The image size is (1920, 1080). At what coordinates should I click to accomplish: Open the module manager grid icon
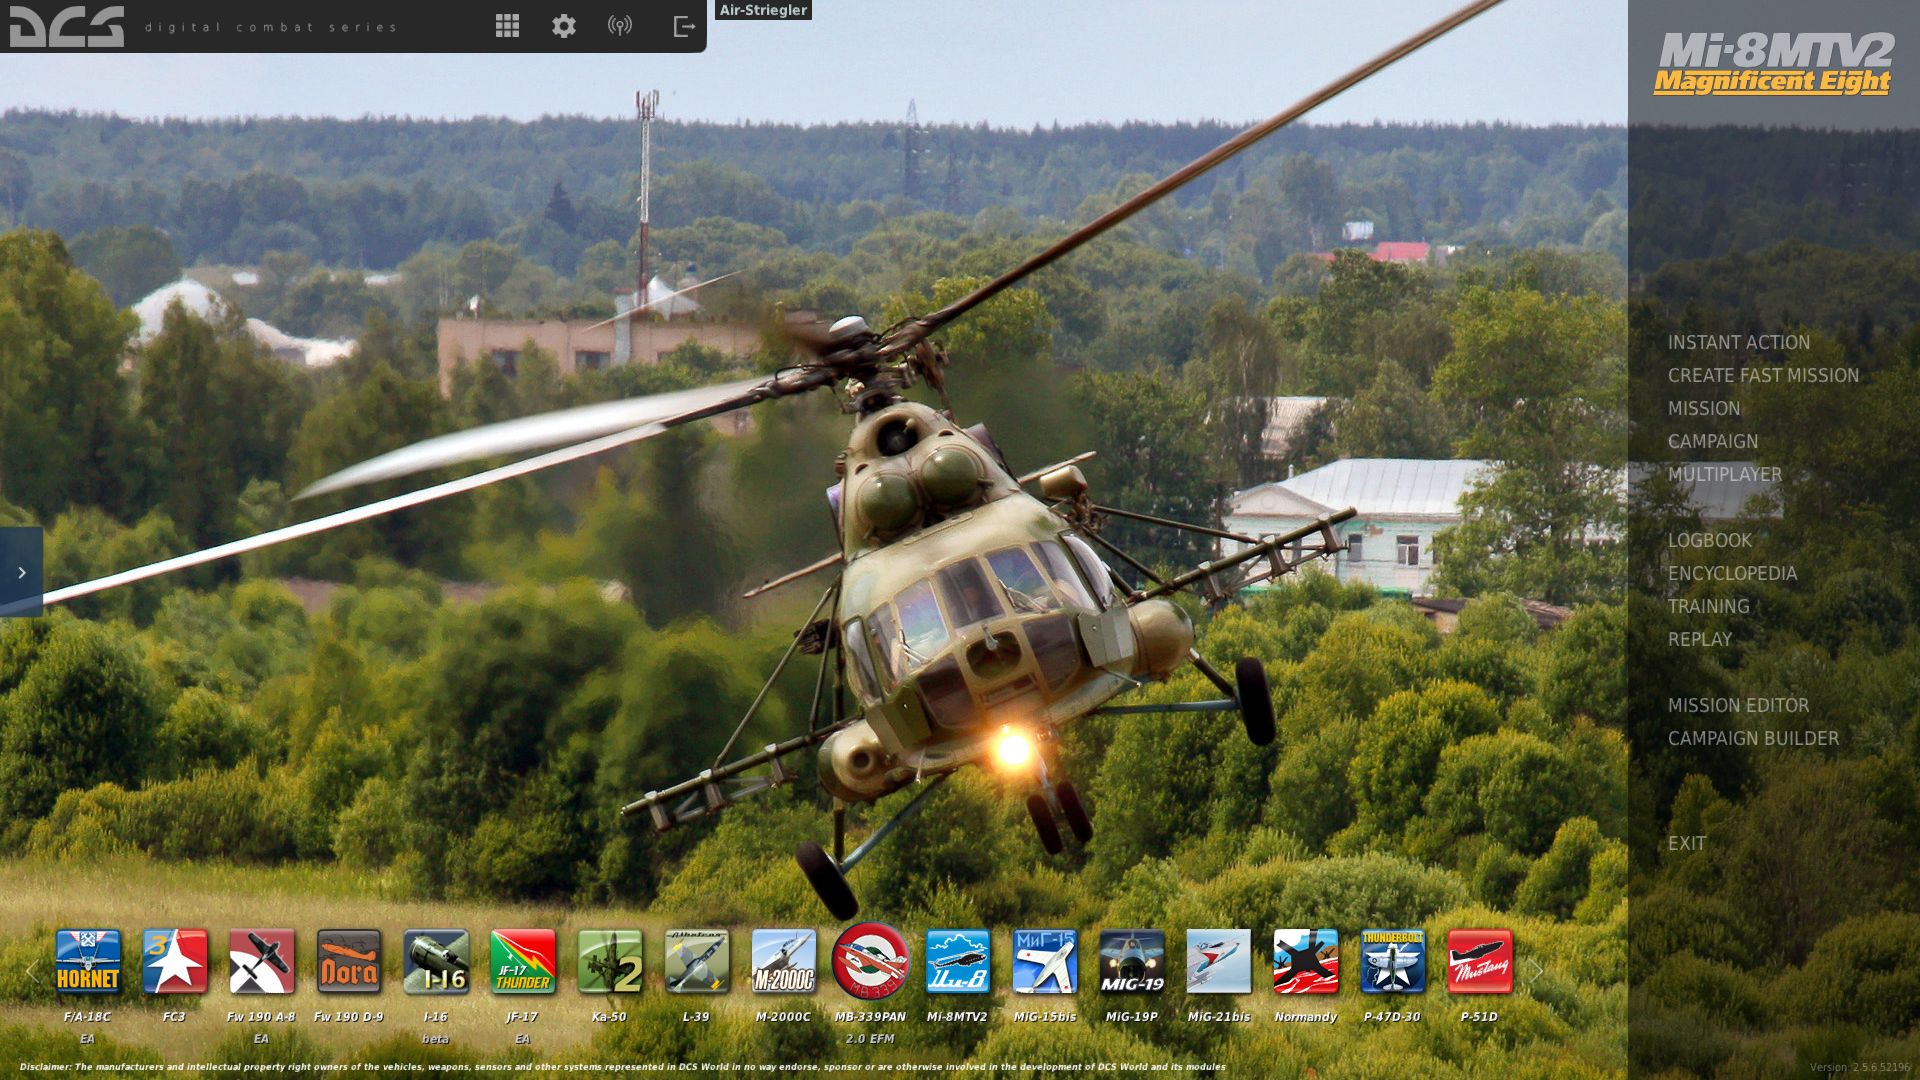point(507,26)
